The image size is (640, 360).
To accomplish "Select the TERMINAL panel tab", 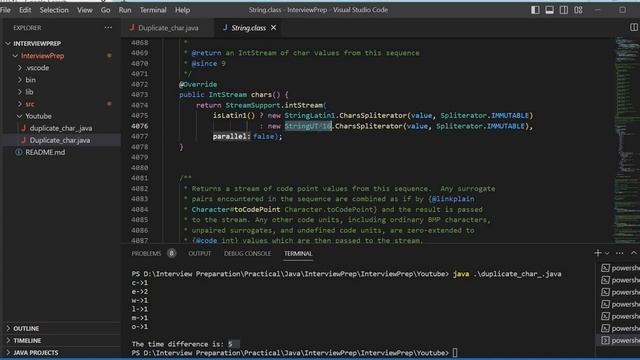I will (298, 253).
